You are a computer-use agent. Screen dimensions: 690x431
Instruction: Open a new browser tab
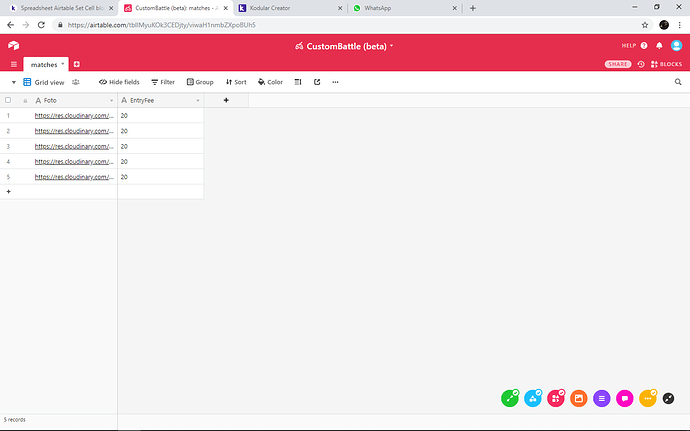[x=473, y=8]
